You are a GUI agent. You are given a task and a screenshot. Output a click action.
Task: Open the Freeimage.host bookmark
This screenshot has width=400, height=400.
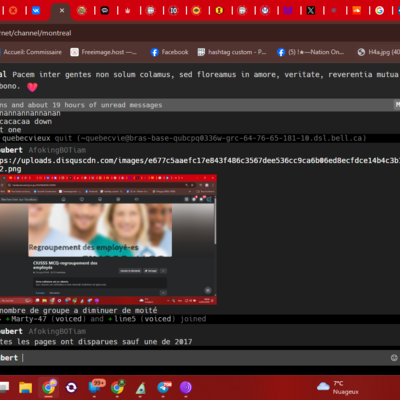tap(103, 52)
